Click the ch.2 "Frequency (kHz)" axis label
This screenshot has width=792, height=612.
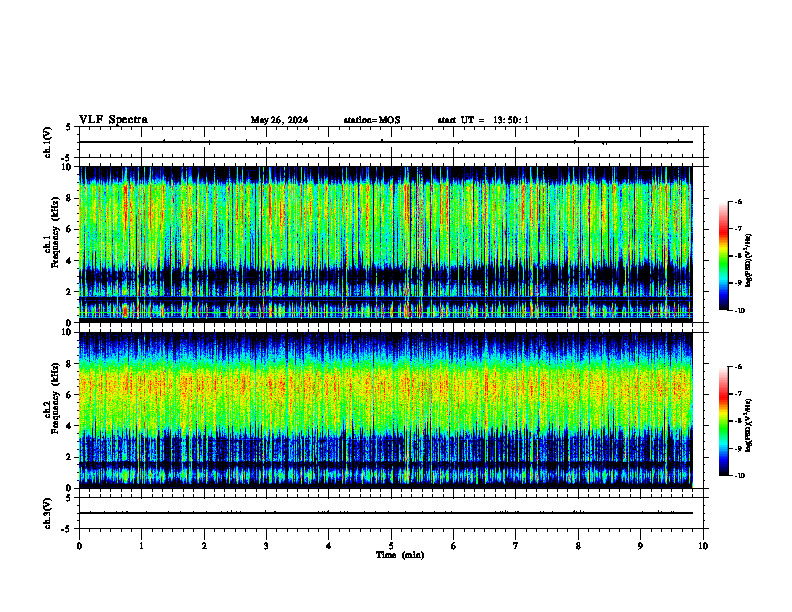[56, 397]
